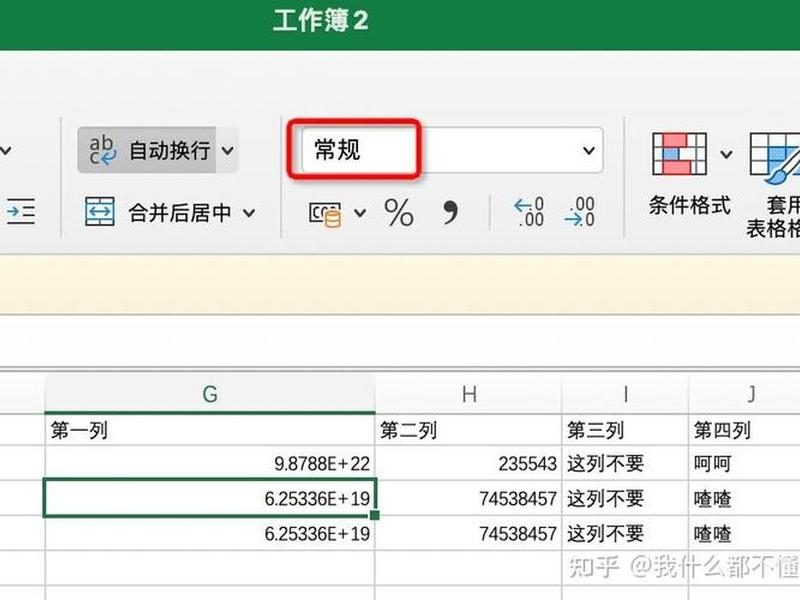The width and height of the screenshot is (800, 600).
Task: Select the cell 235543
Action: (468, 463)
